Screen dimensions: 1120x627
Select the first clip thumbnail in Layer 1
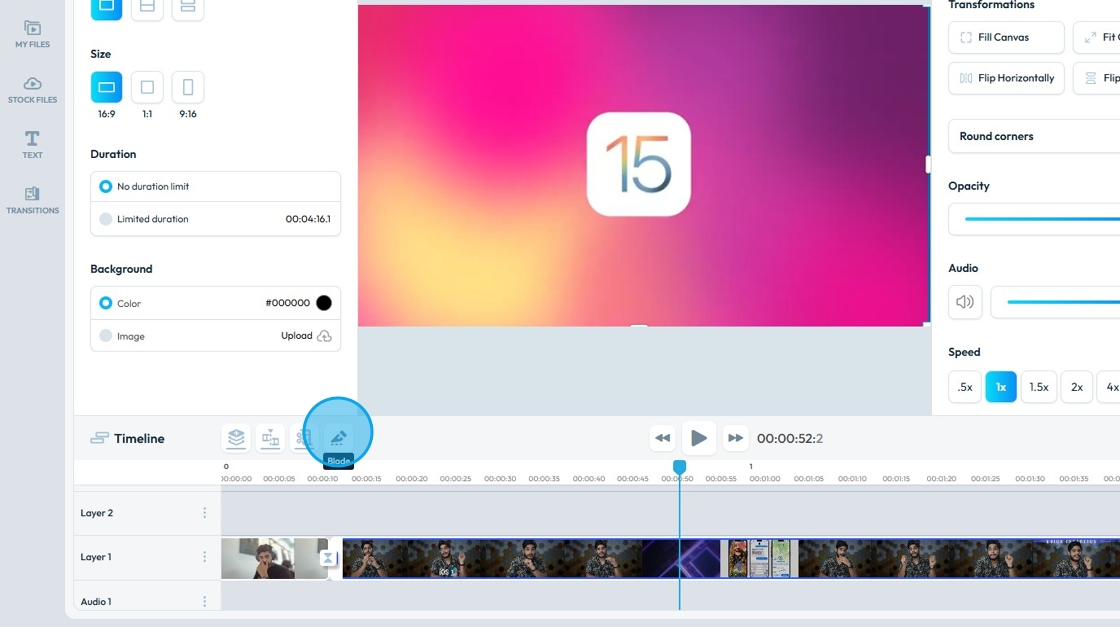click(x=274, y=558)
